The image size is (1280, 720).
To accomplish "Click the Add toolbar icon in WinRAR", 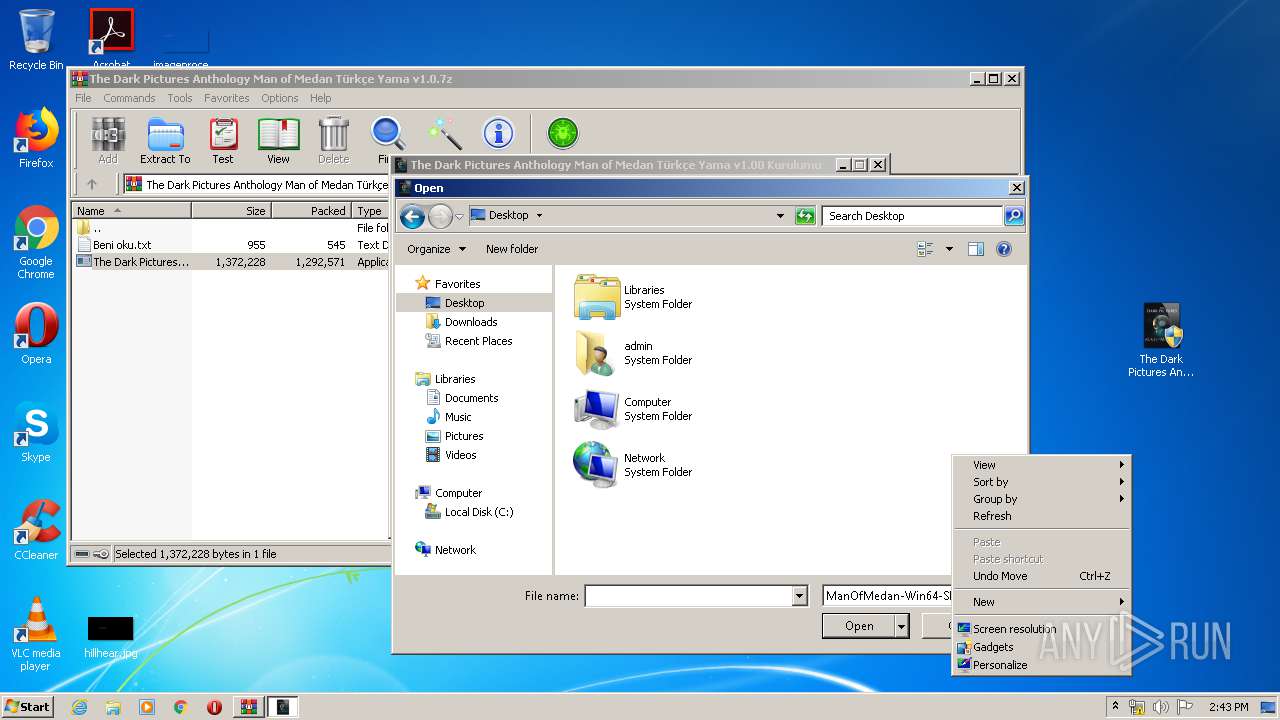I will pos(108,140).
